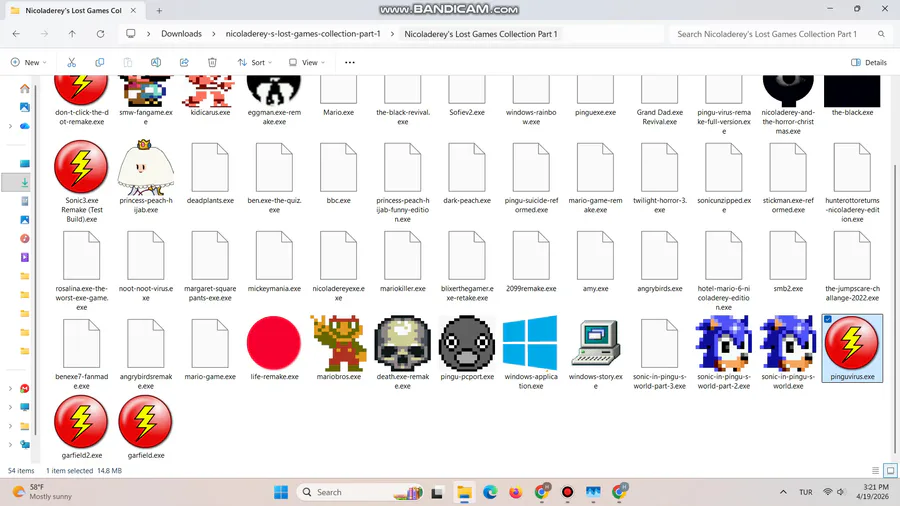
Task: Select the death.exe-remake skull icon
Action: (x=402, y=342)
